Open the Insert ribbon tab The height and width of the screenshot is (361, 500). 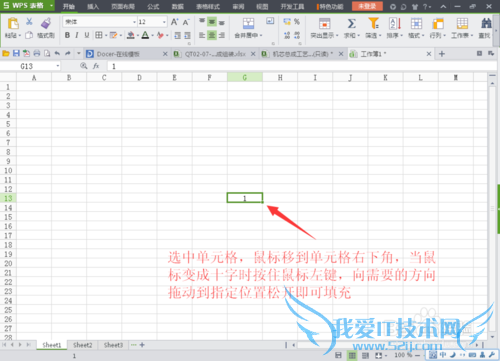point(93,6)
